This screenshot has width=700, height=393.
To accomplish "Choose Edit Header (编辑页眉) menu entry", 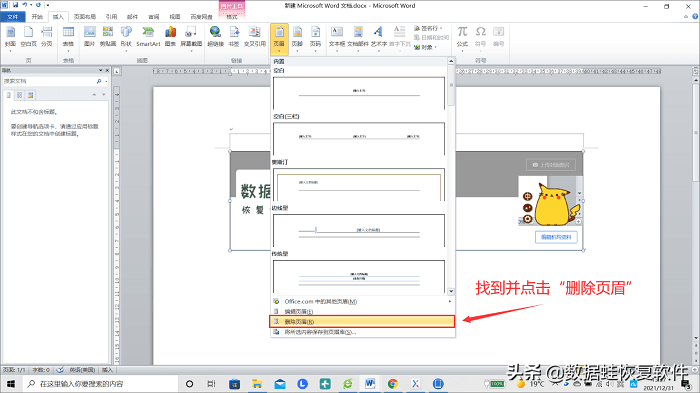I will coord(362,311).
